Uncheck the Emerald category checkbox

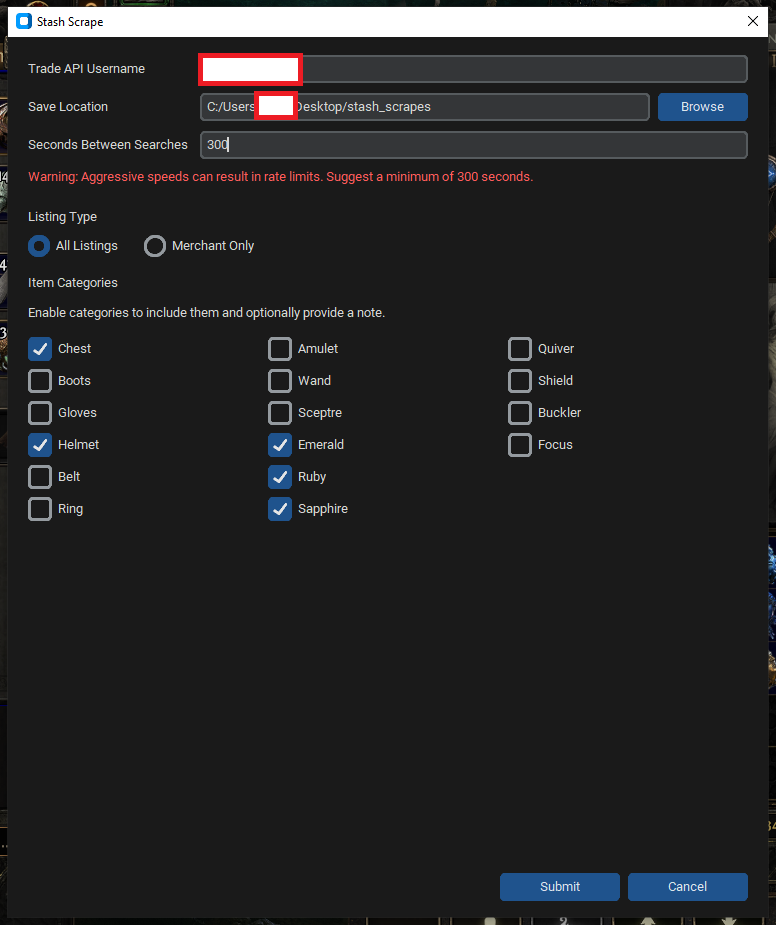pos(280,445)
